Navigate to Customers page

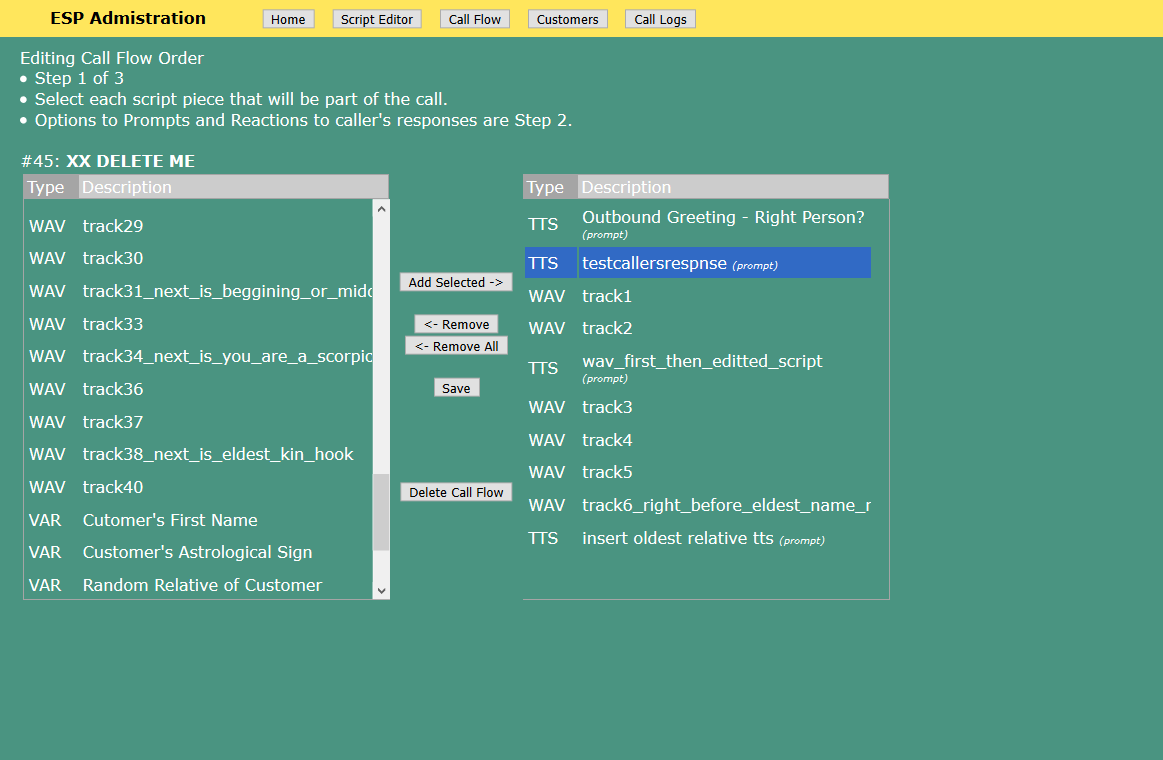[567, 19]
